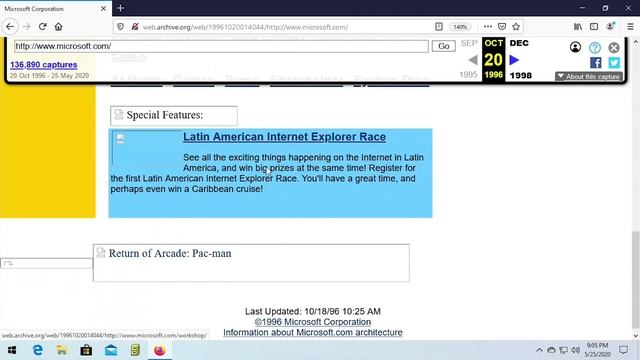Click the Wayback Machine URL input field
The image size is (640, 360).
click(x=221, y=46)
